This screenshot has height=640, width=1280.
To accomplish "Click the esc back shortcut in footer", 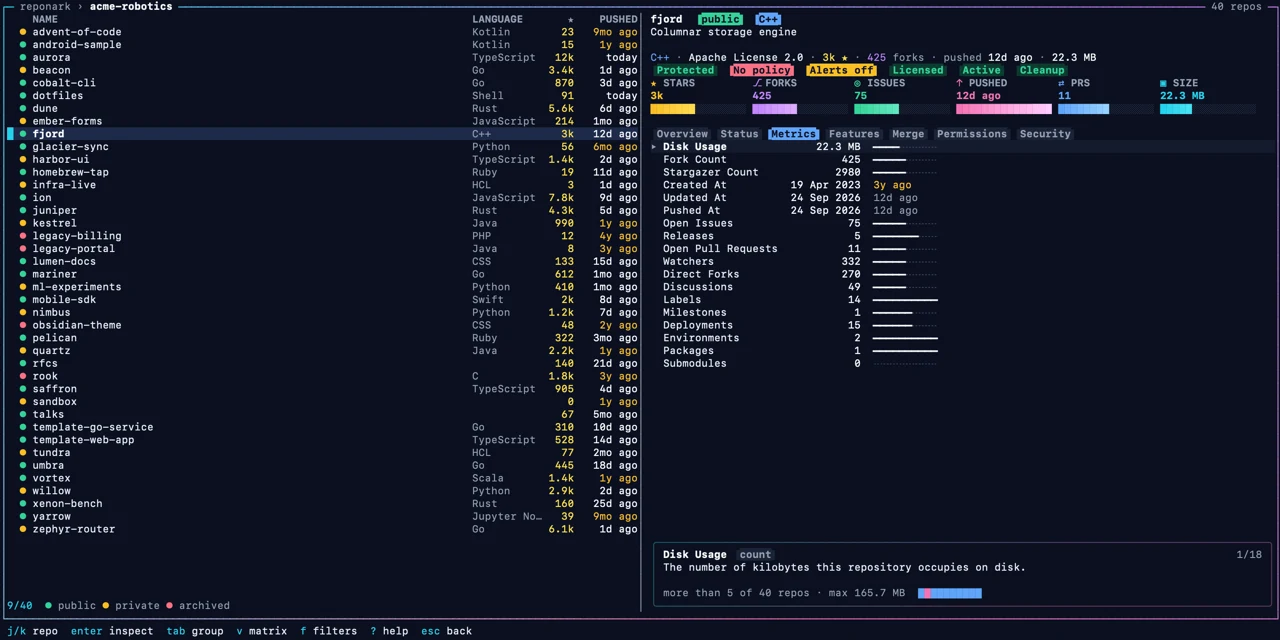I will tap(446, 631).
